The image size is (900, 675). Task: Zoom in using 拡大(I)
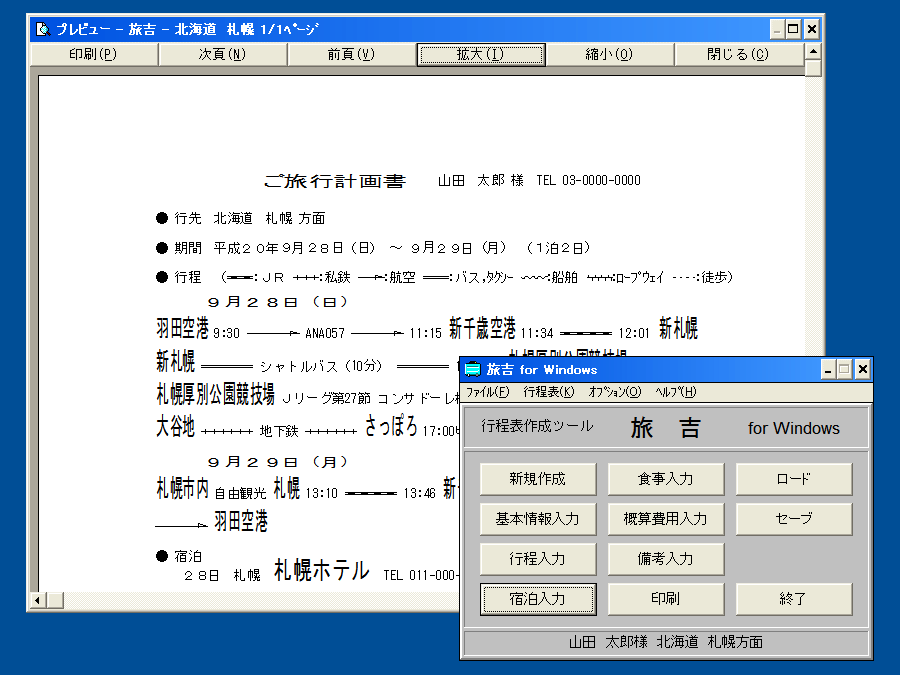pyautogui.click(x=481, y=55)
